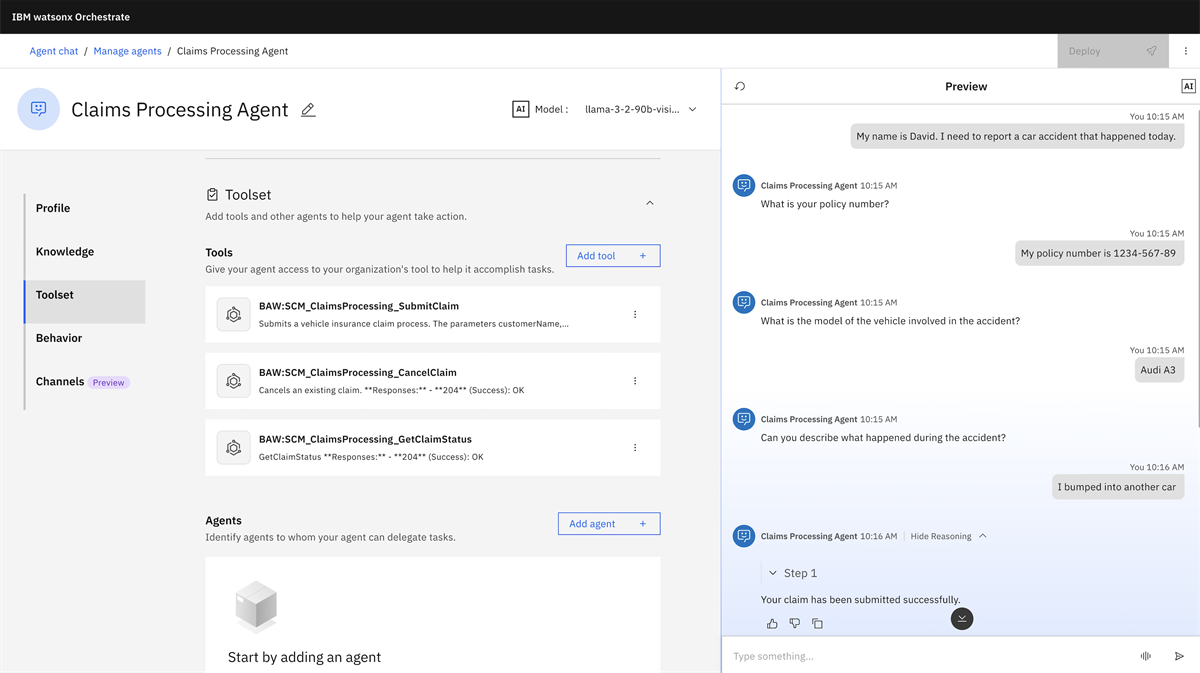This screenshot has height=673, width=1200.
Task: Open the Model selection dropdown
Action: [640, 110]
